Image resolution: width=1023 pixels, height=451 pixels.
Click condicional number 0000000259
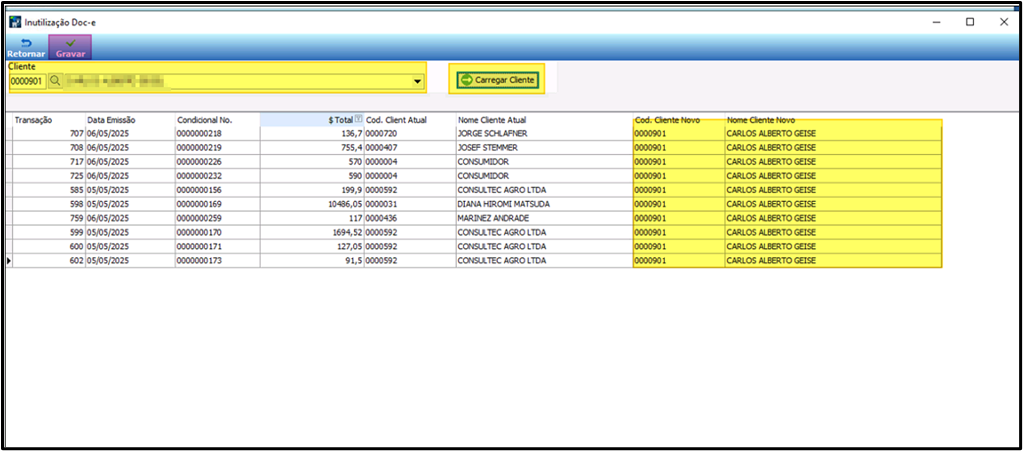(x=218, y=218)
